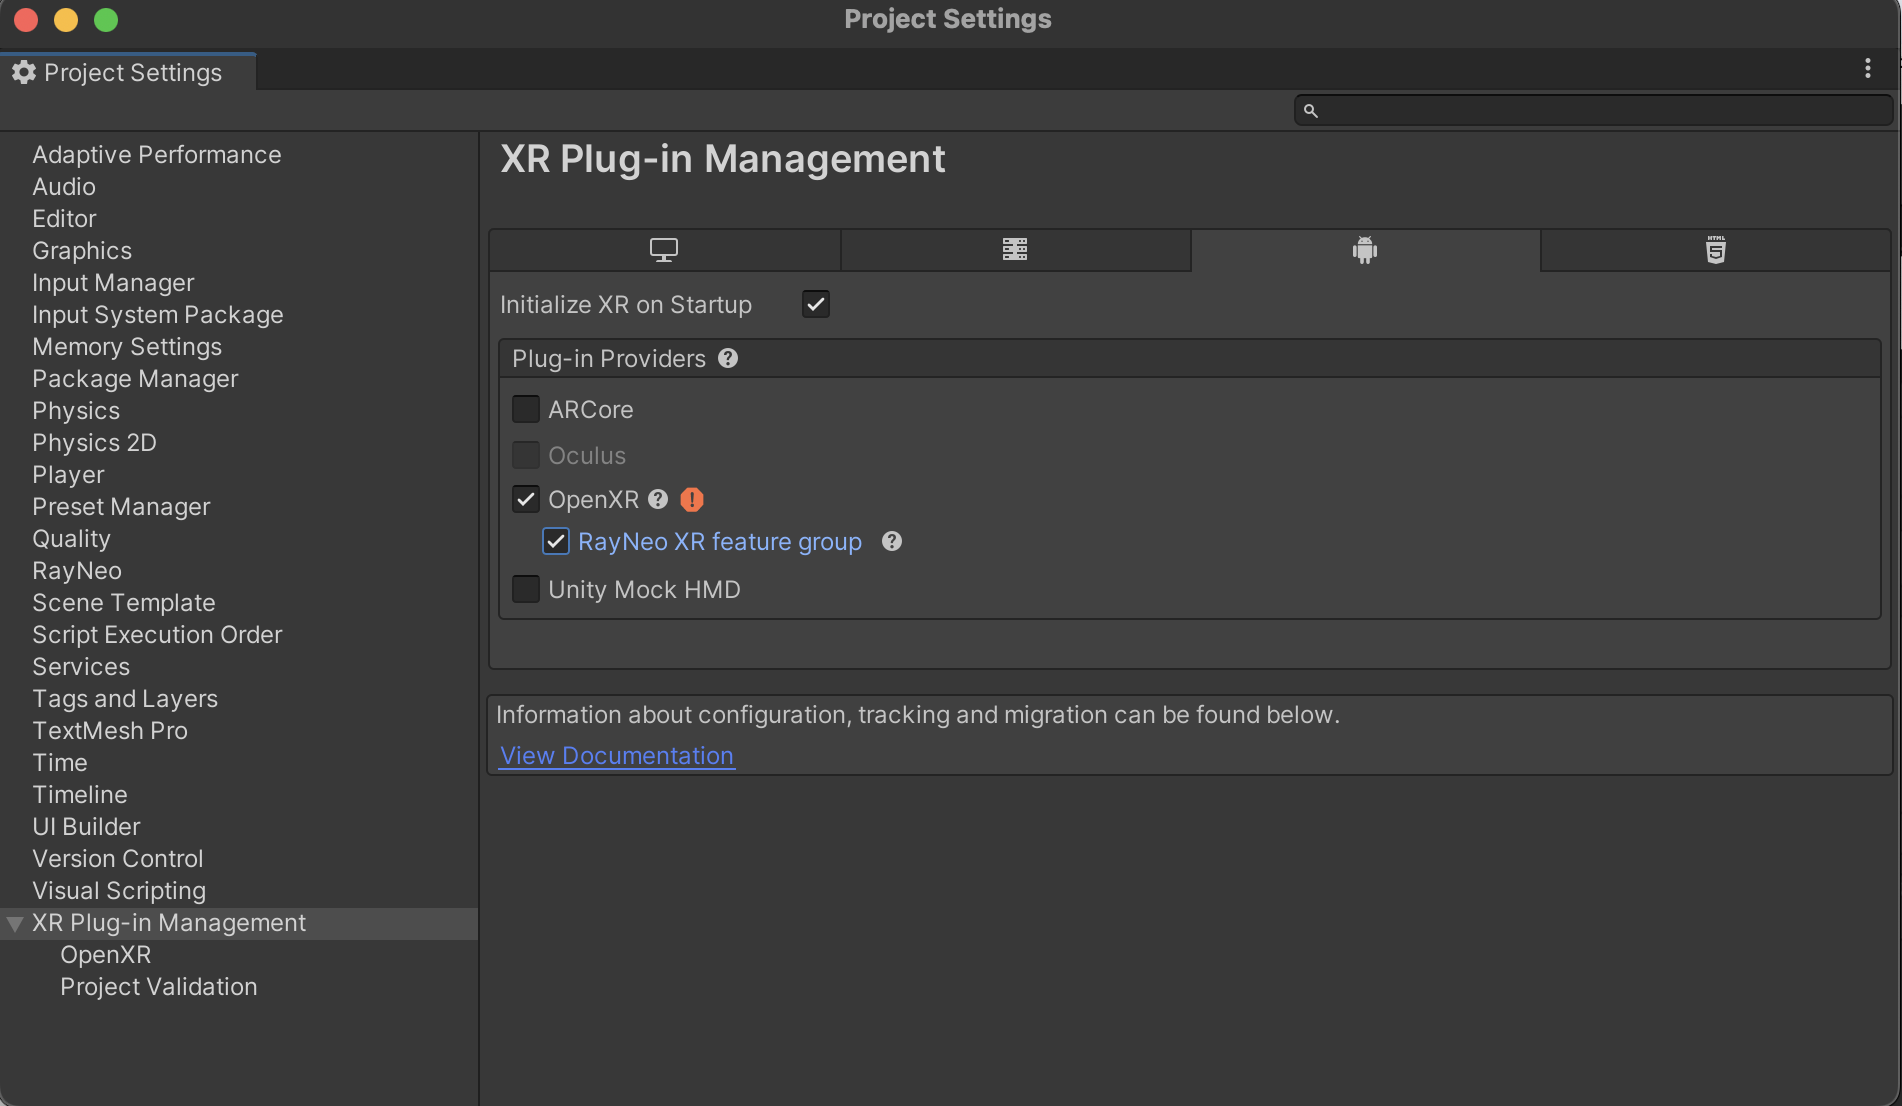The image size is (1902, 1106).
Task: Click the Unity Mock HMD label
Action: coord(644,589)
